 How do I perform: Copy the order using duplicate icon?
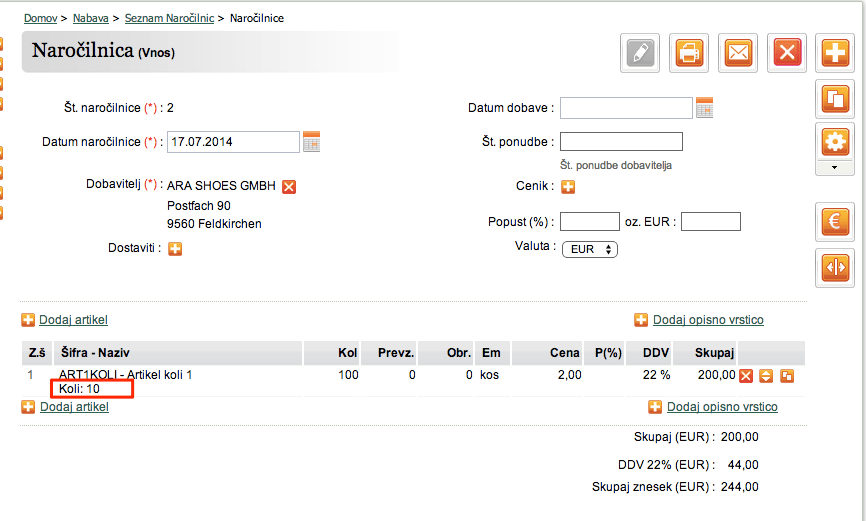(835, 99)
